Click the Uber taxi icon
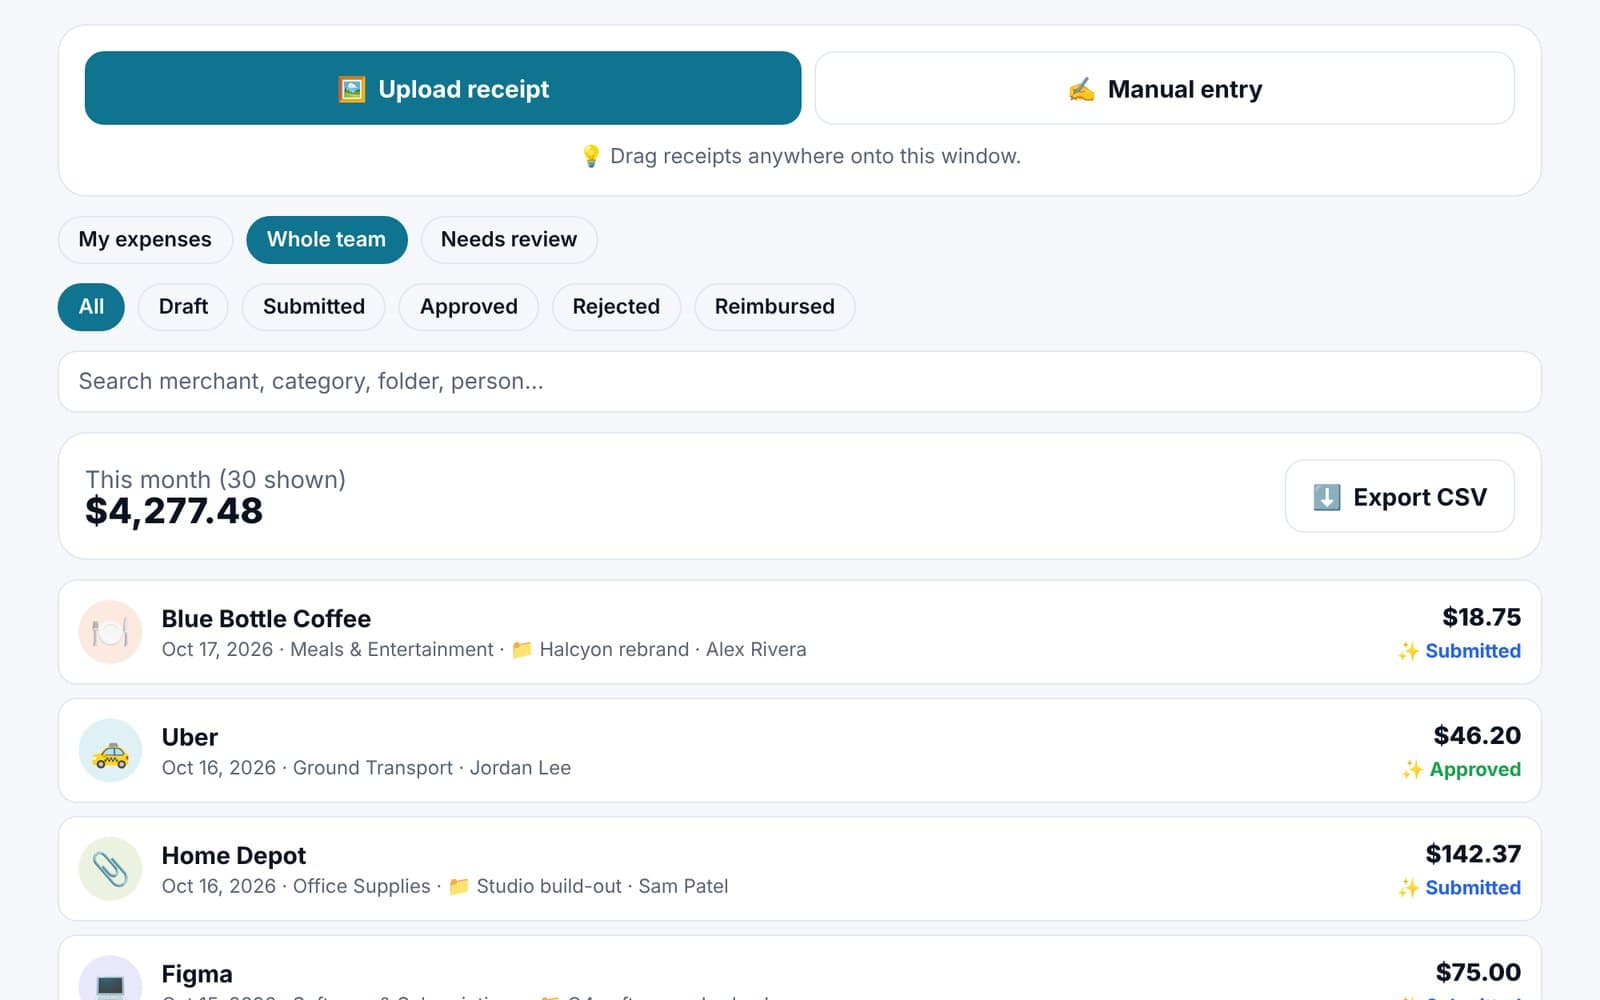 110,750
